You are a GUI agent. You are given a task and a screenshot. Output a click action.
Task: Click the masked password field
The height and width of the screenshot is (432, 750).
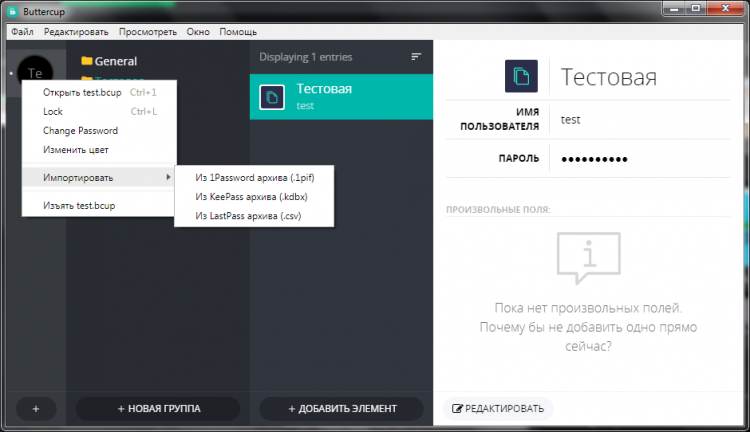pos(595,159)
